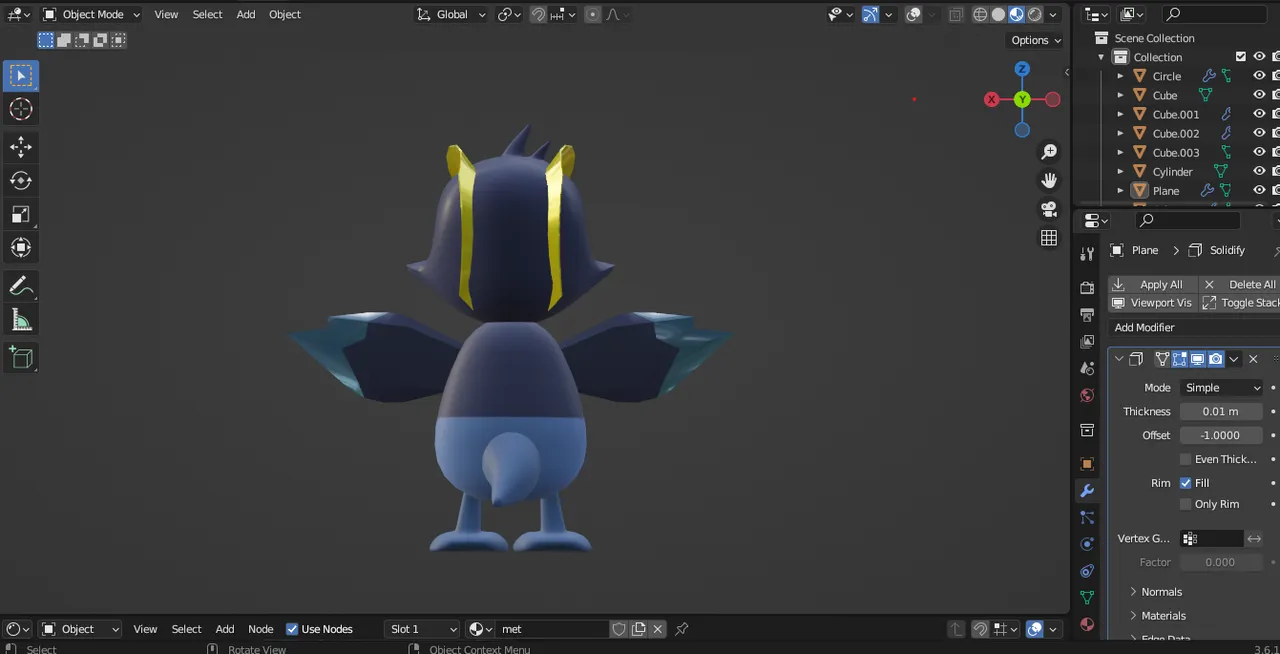
Task: Pick the Add Cube tool
Action: coord(21,357)
